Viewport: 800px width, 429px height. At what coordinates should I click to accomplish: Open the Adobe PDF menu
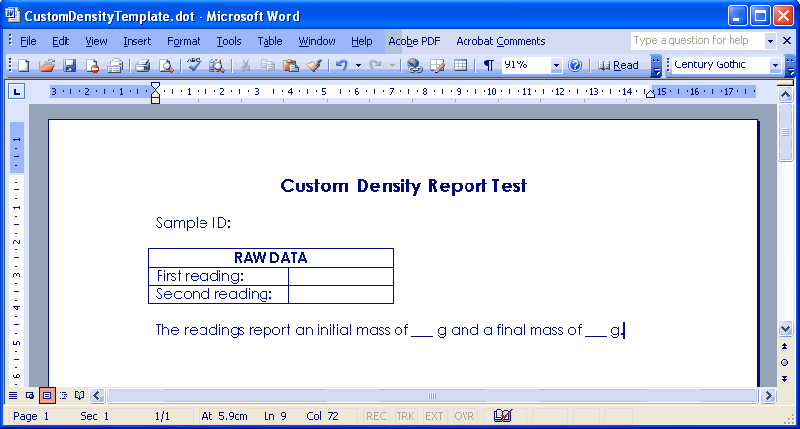click(x=414, y=41)
